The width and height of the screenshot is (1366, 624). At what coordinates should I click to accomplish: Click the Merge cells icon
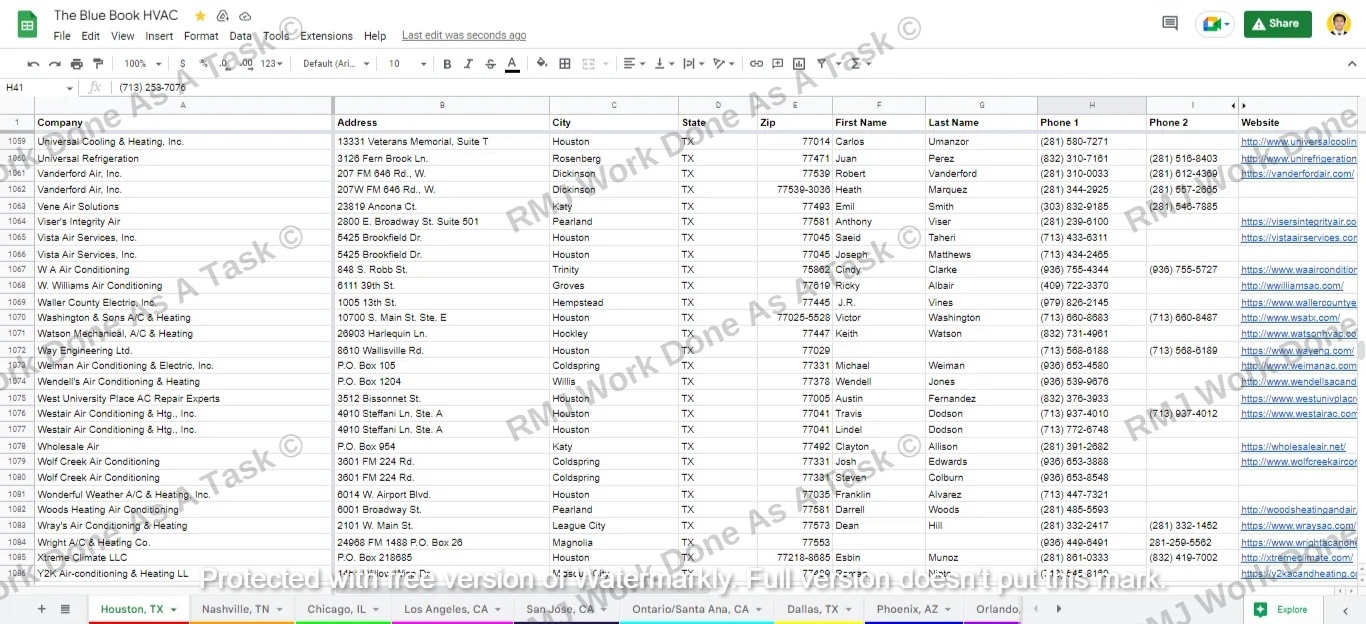[588, 64]
